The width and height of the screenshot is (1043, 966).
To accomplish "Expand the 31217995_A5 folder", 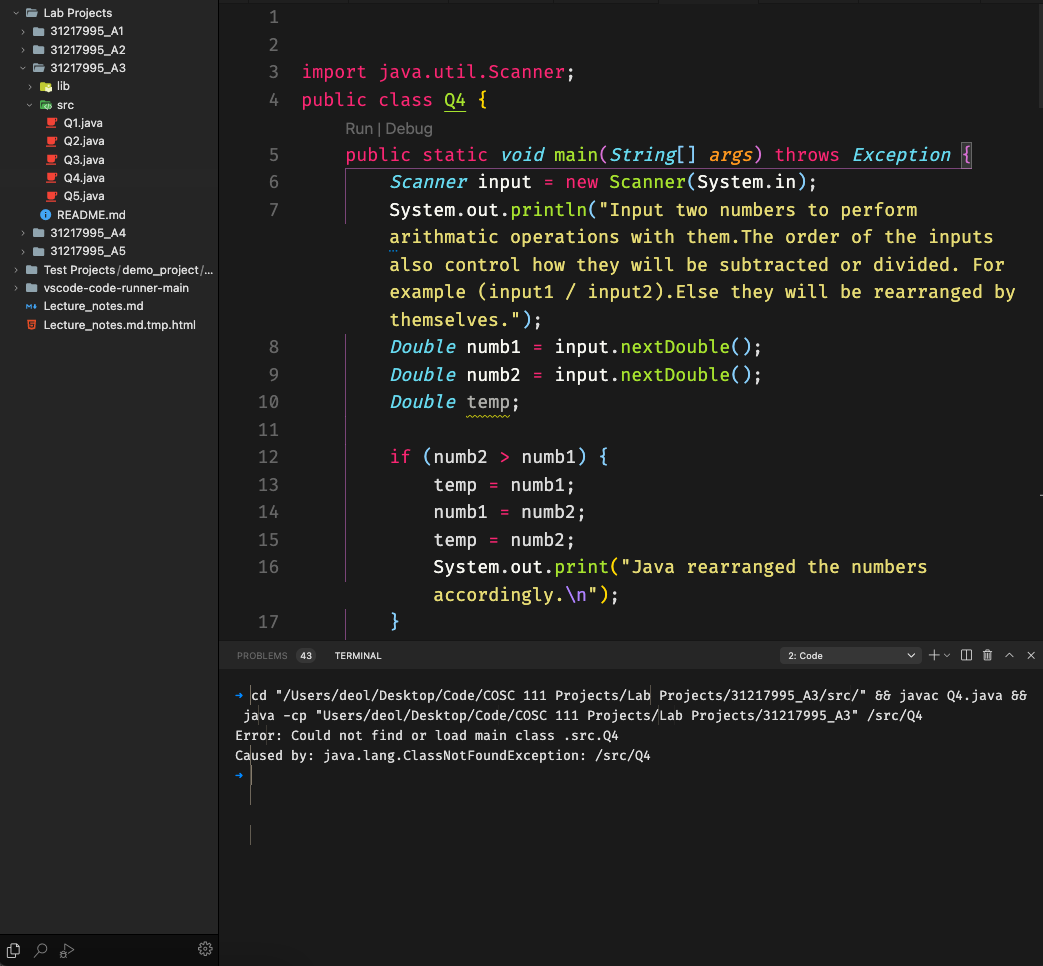I will (23, 251).
